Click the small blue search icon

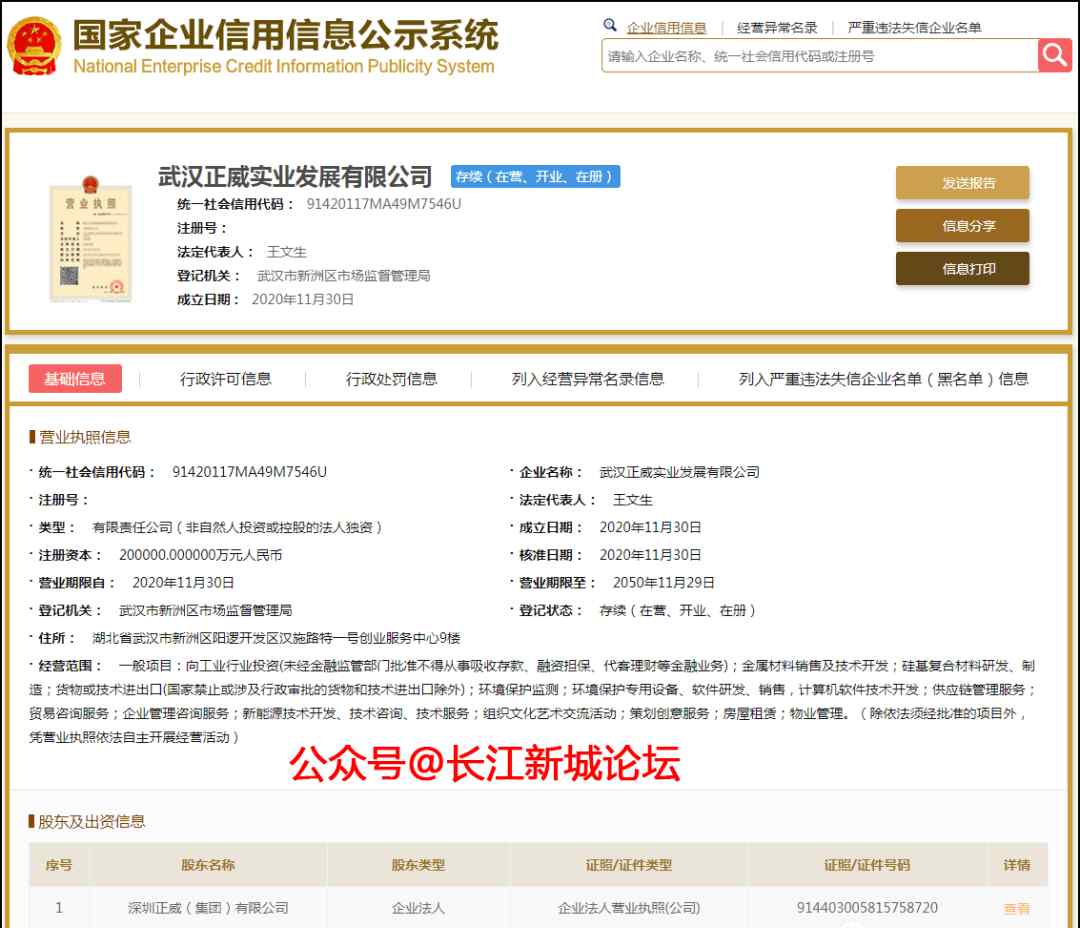point(610,25)
